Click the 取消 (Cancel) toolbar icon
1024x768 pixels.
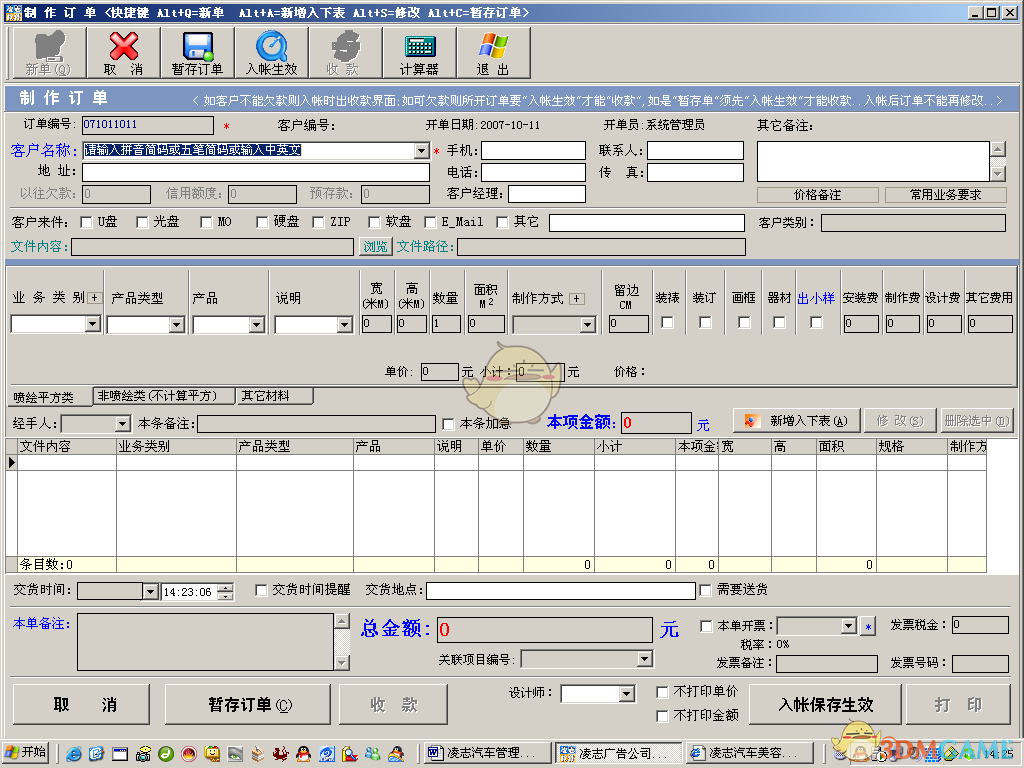[123, 52]
